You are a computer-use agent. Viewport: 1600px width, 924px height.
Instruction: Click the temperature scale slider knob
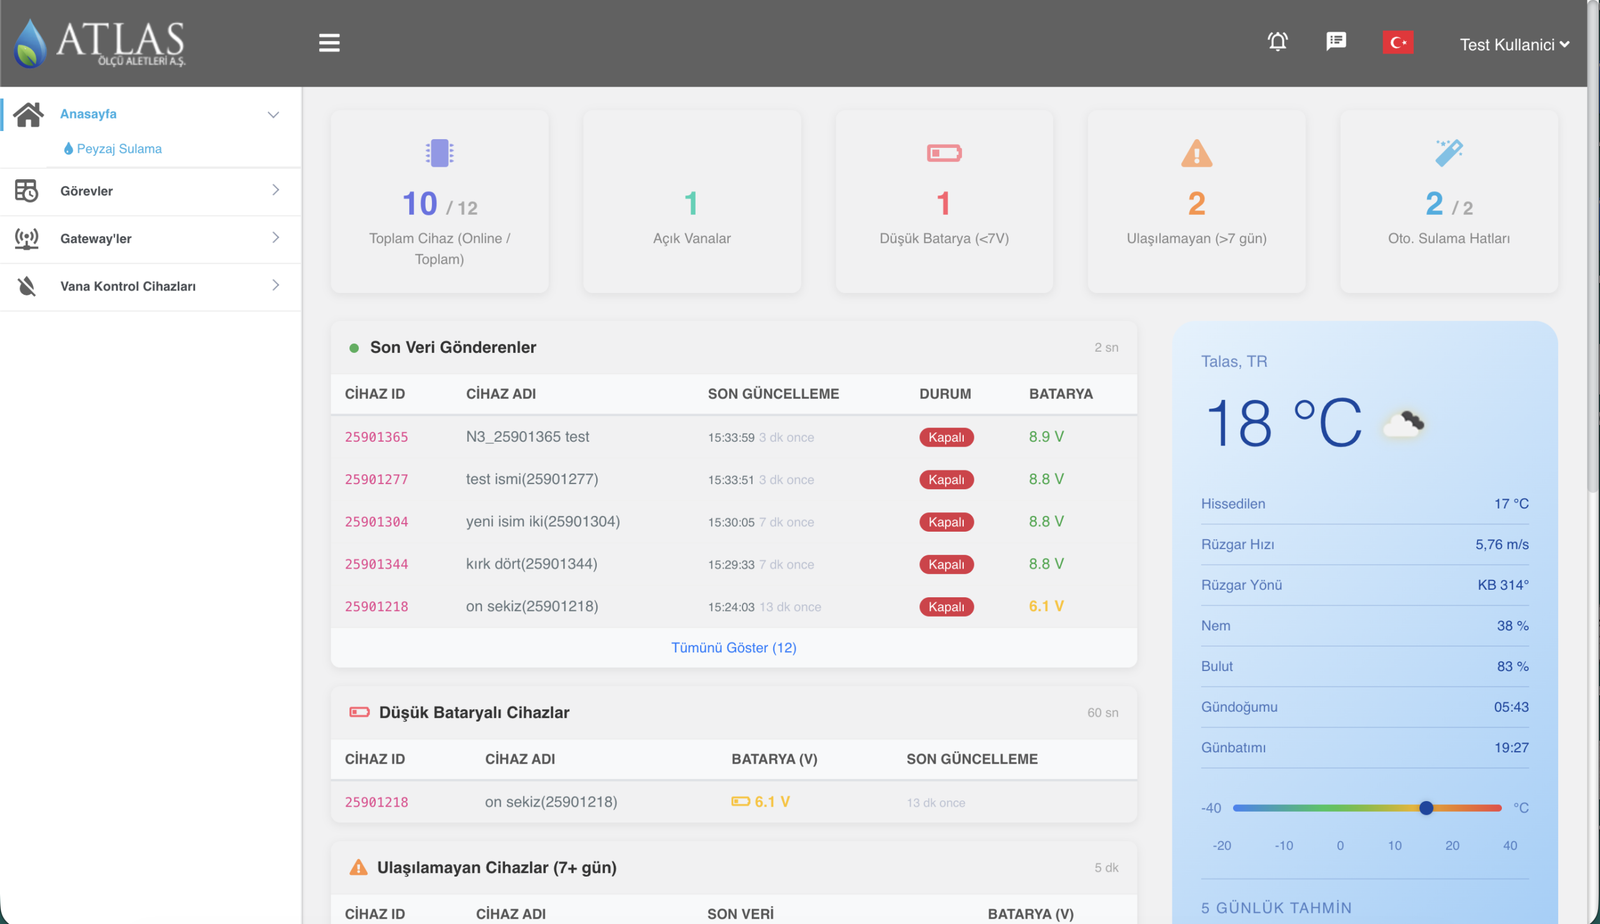click(1426, 808)
